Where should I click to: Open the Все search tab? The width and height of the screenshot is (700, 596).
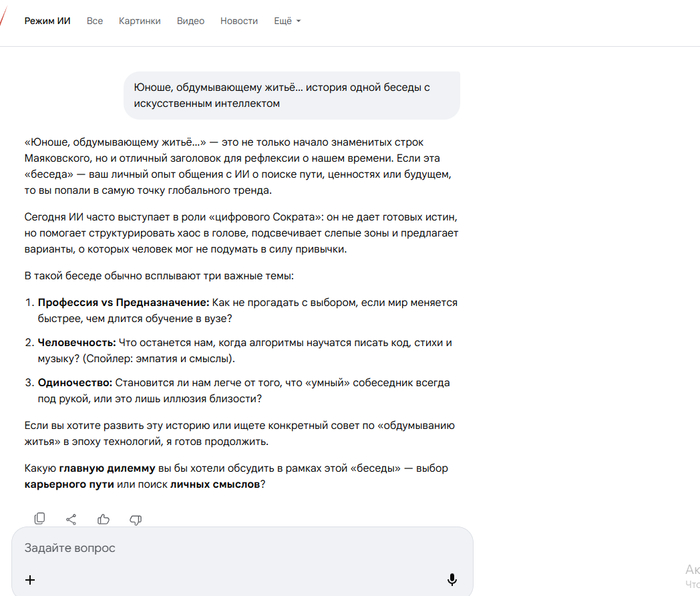pos(95,21)
